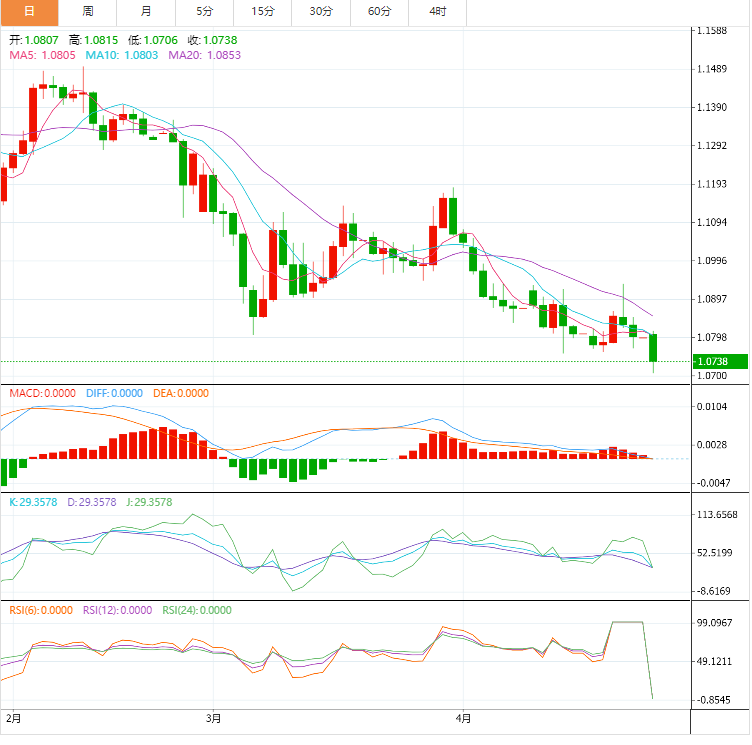Viewport: 752px width, 745px height.
Task: Click the 1.0700 price axis label
Action: coord(712,376)
